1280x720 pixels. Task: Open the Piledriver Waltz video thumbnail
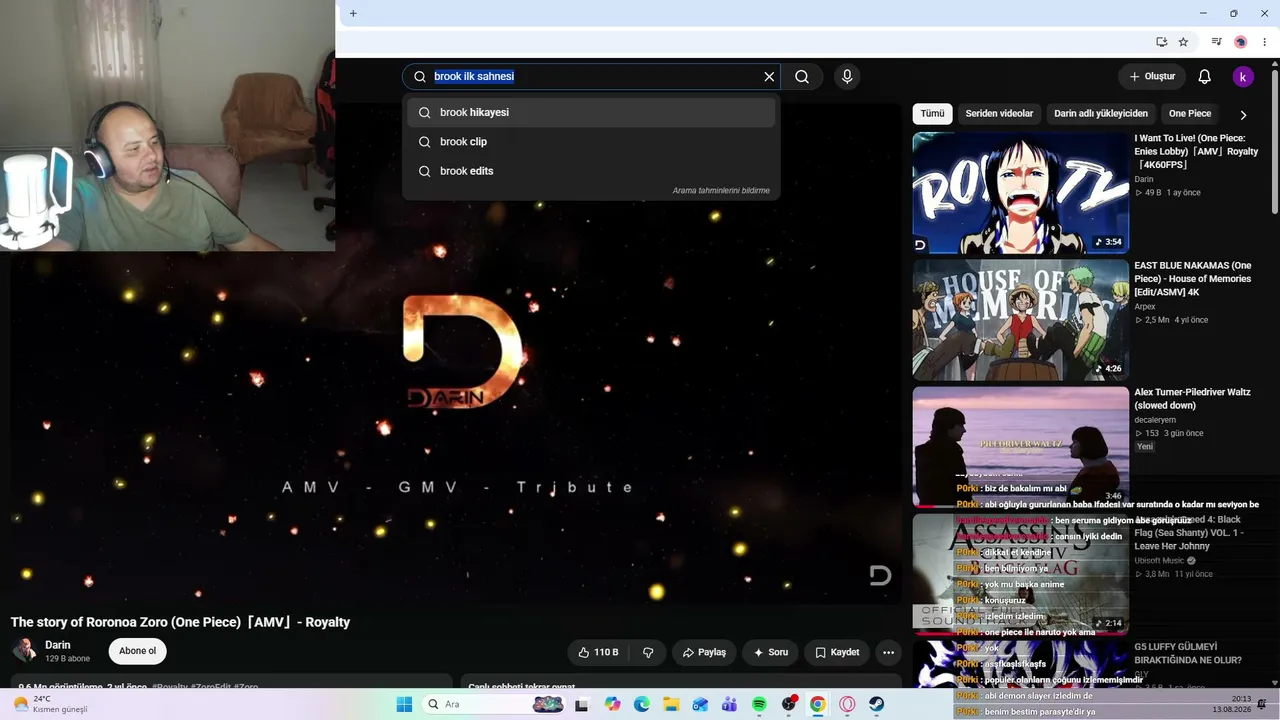(x=1020, y=446)
